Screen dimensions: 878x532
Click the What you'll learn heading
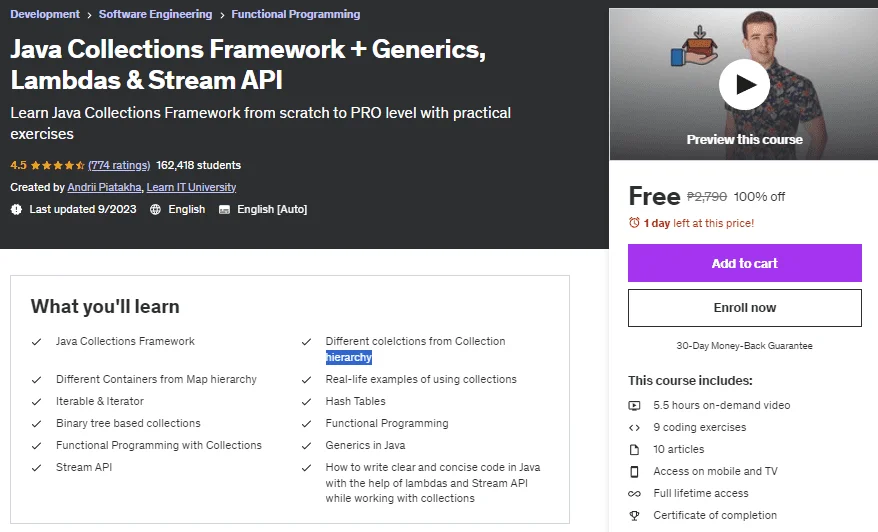point(105,306)
